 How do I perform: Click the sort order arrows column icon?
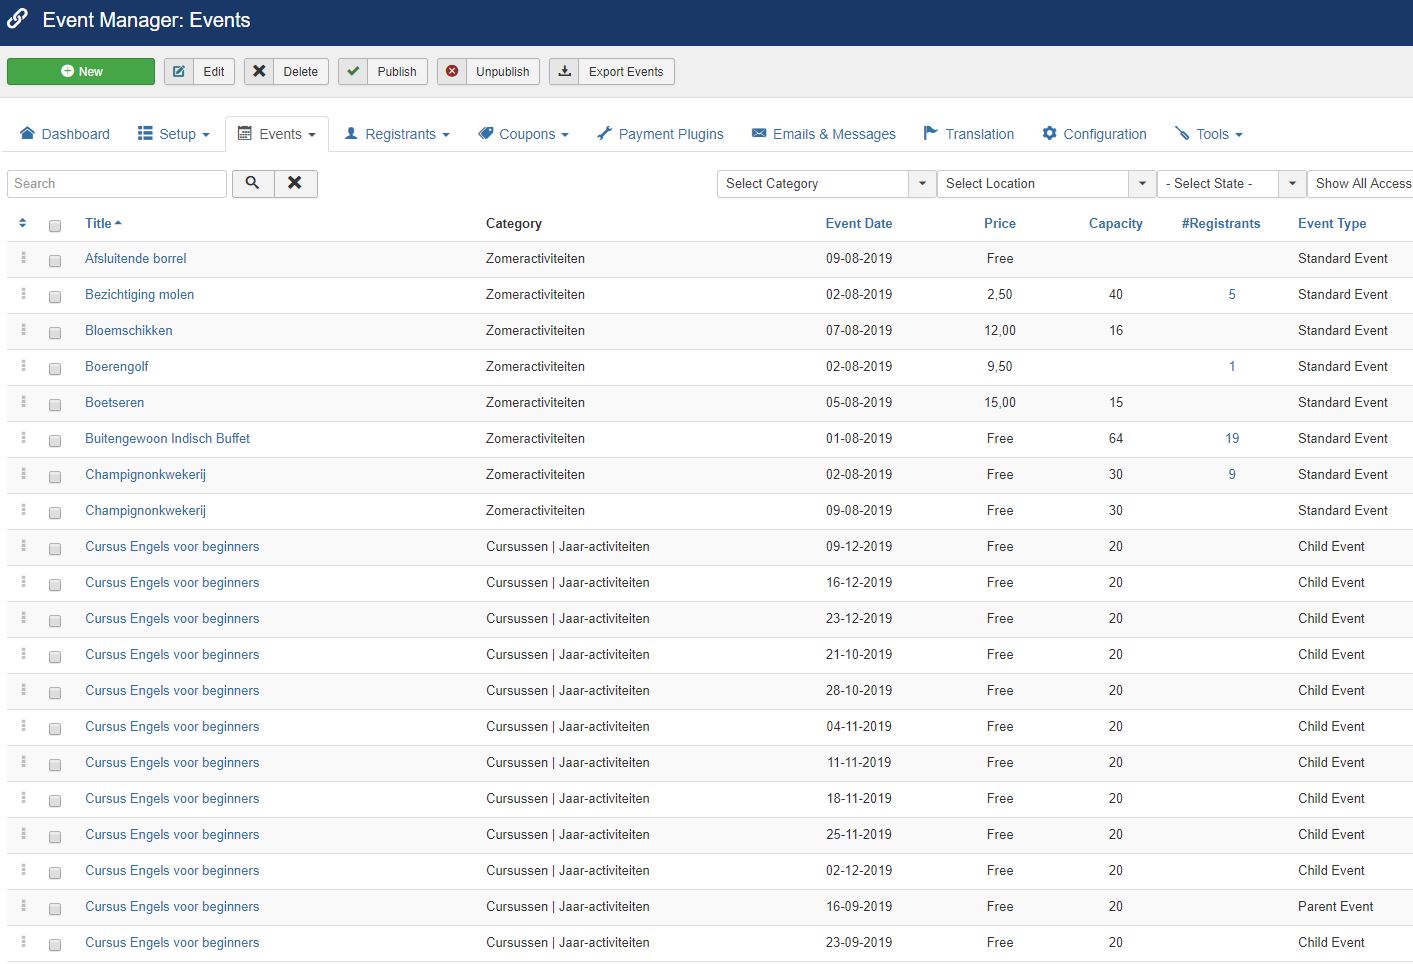click(x=23, y=224)
